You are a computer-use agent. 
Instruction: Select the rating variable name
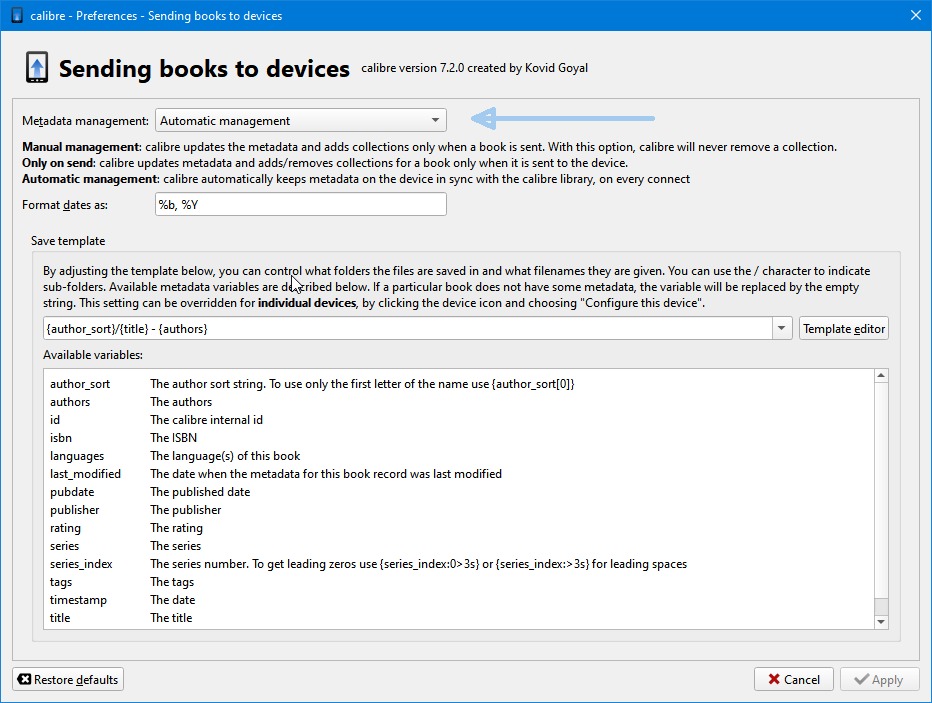(65, 528)
